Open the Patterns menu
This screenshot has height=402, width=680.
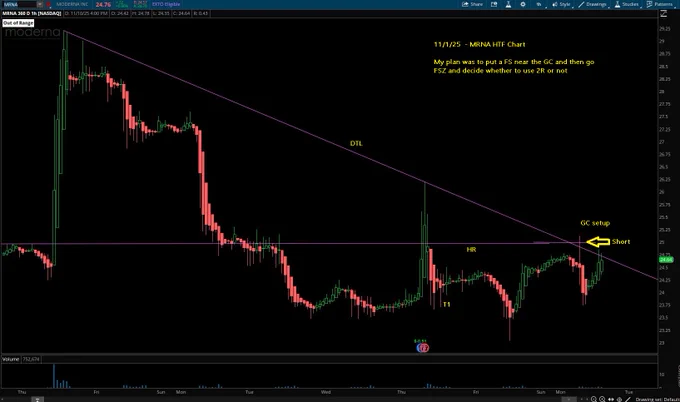coord(660,4)
